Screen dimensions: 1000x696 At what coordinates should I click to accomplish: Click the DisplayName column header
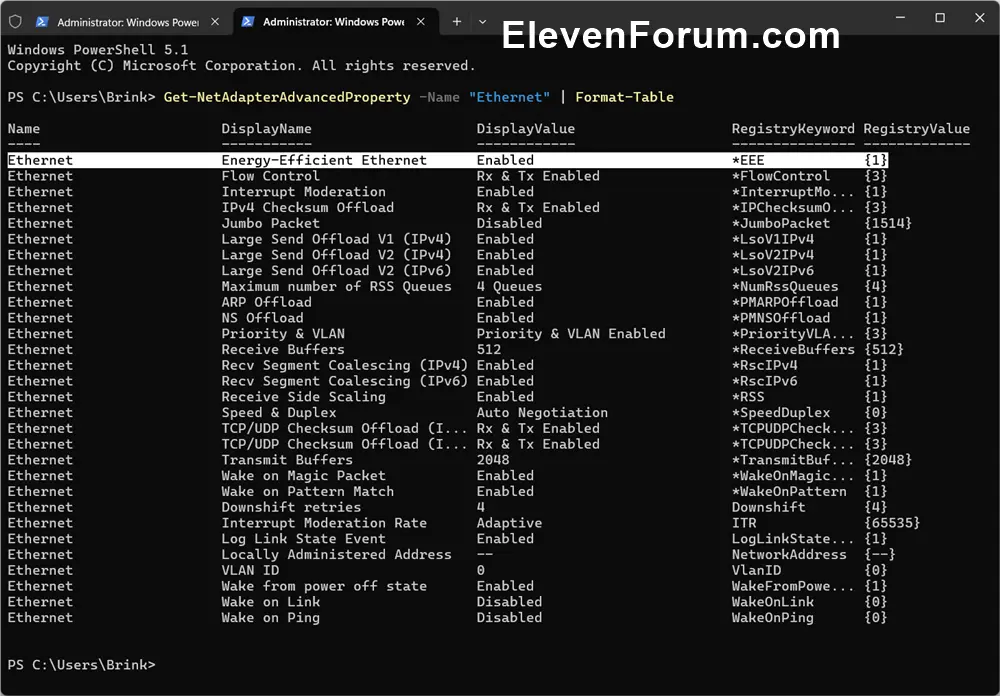point(267,129)
